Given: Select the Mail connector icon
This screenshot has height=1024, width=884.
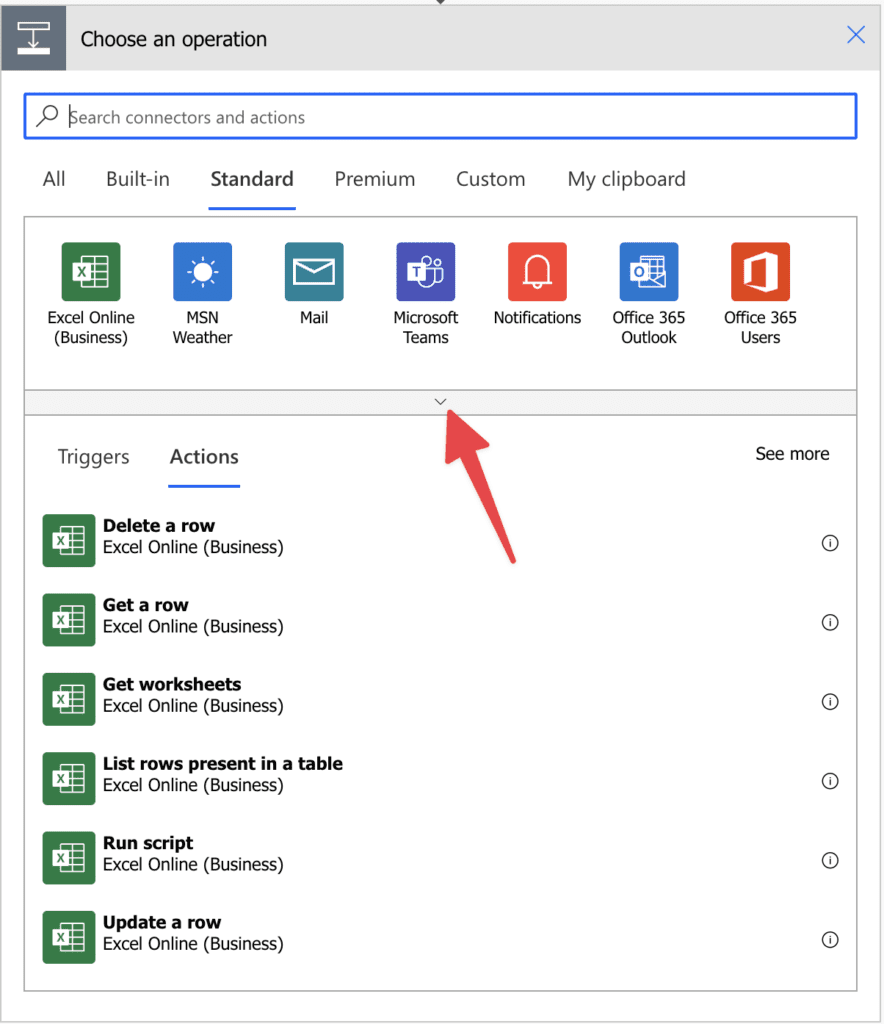Looking at the screenshot, I should point(314,271).
